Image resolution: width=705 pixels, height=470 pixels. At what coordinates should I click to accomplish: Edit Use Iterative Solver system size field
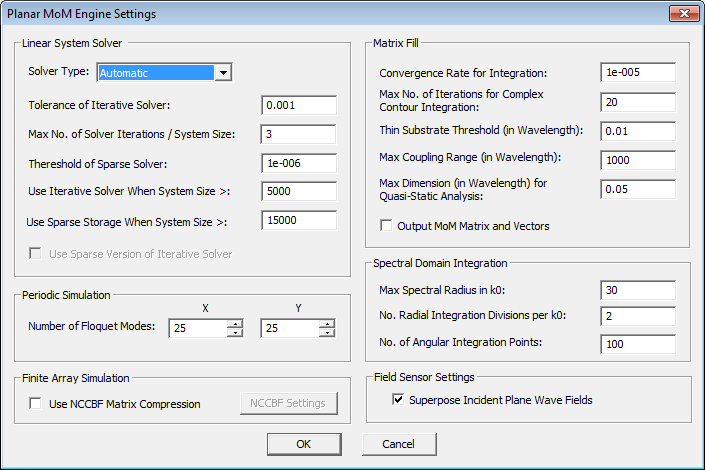(x=298, y=192)
